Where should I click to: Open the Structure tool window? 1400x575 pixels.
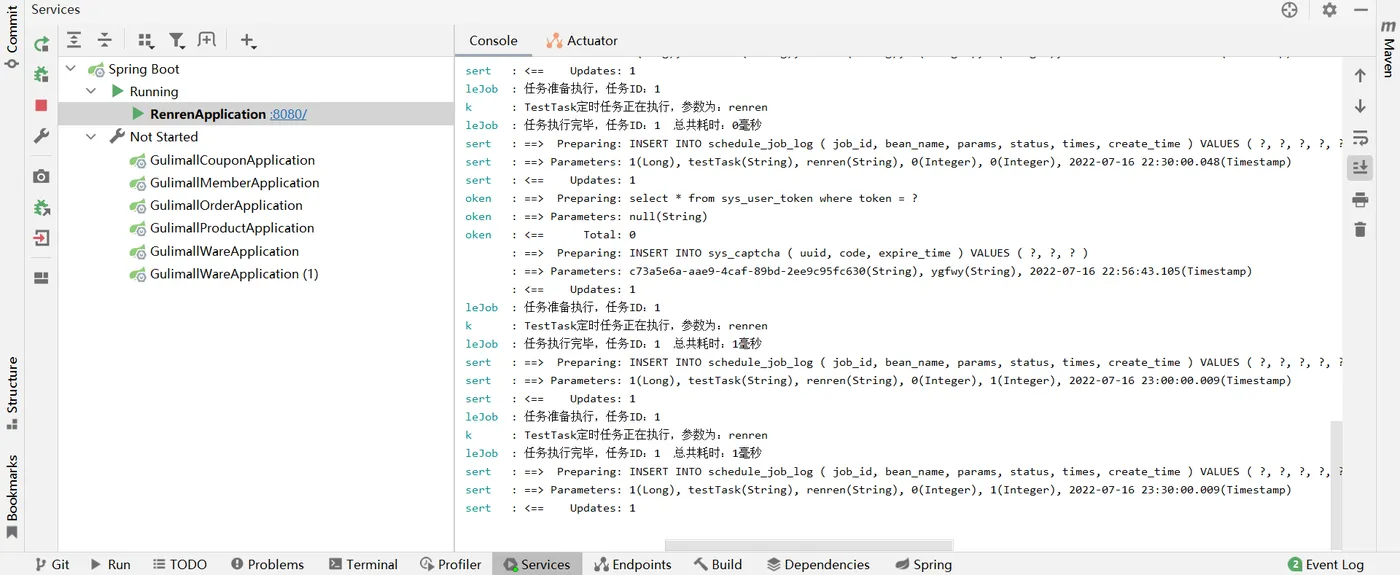pyautogui.click(x=12, y=393)
